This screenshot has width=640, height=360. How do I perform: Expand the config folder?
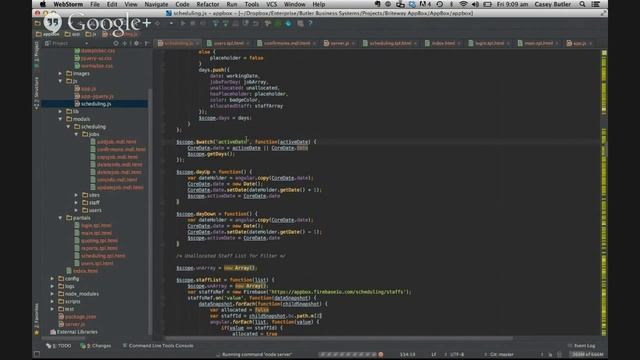[x=52, y=278]
